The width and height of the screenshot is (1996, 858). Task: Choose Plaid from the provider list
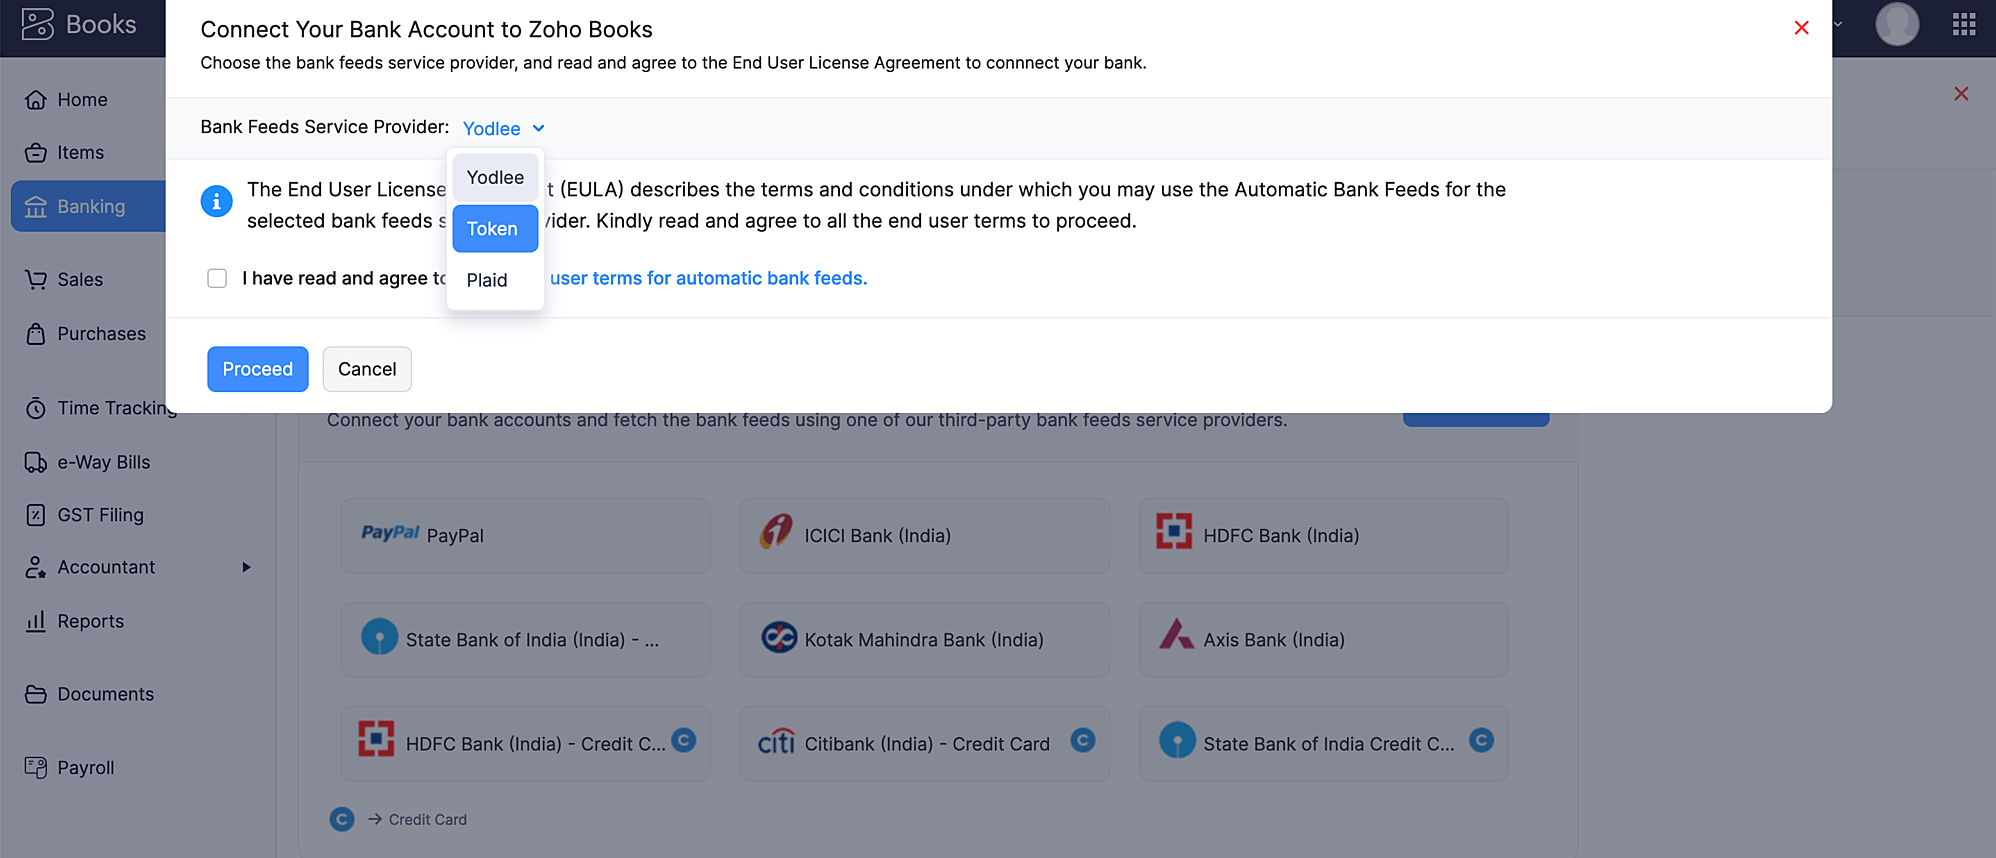point(488,281)
